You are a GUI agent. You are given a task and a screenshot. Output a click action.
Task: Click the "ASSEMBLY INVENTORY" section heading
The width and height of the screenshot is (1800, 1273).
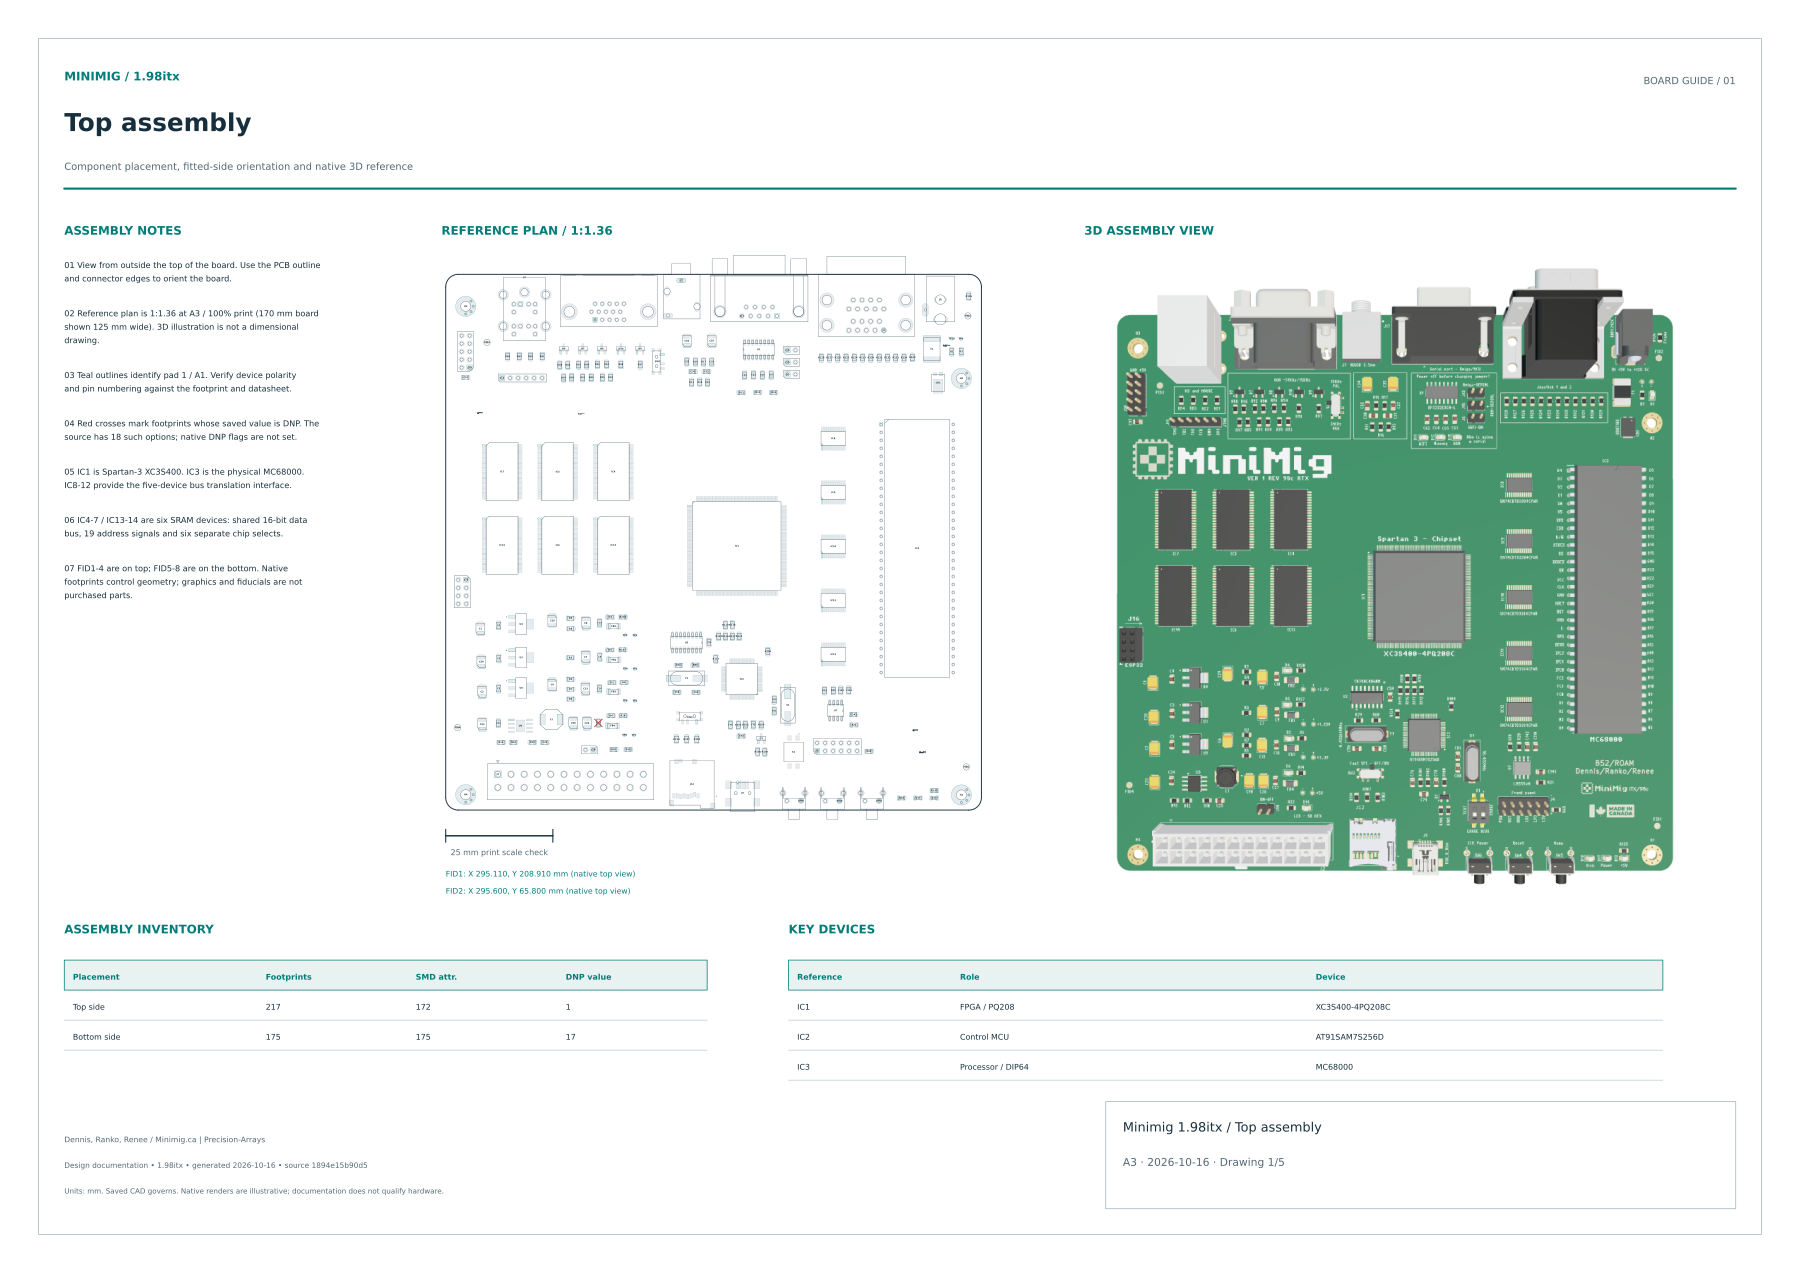(139, 930)
